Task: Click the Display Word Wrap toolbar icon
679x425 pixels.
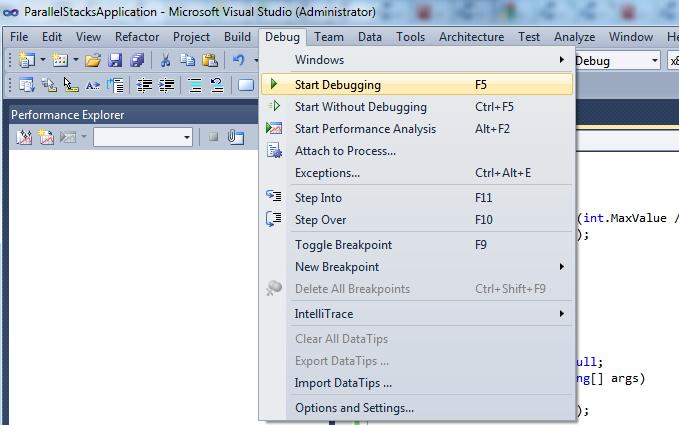Action: coord(116,85)
